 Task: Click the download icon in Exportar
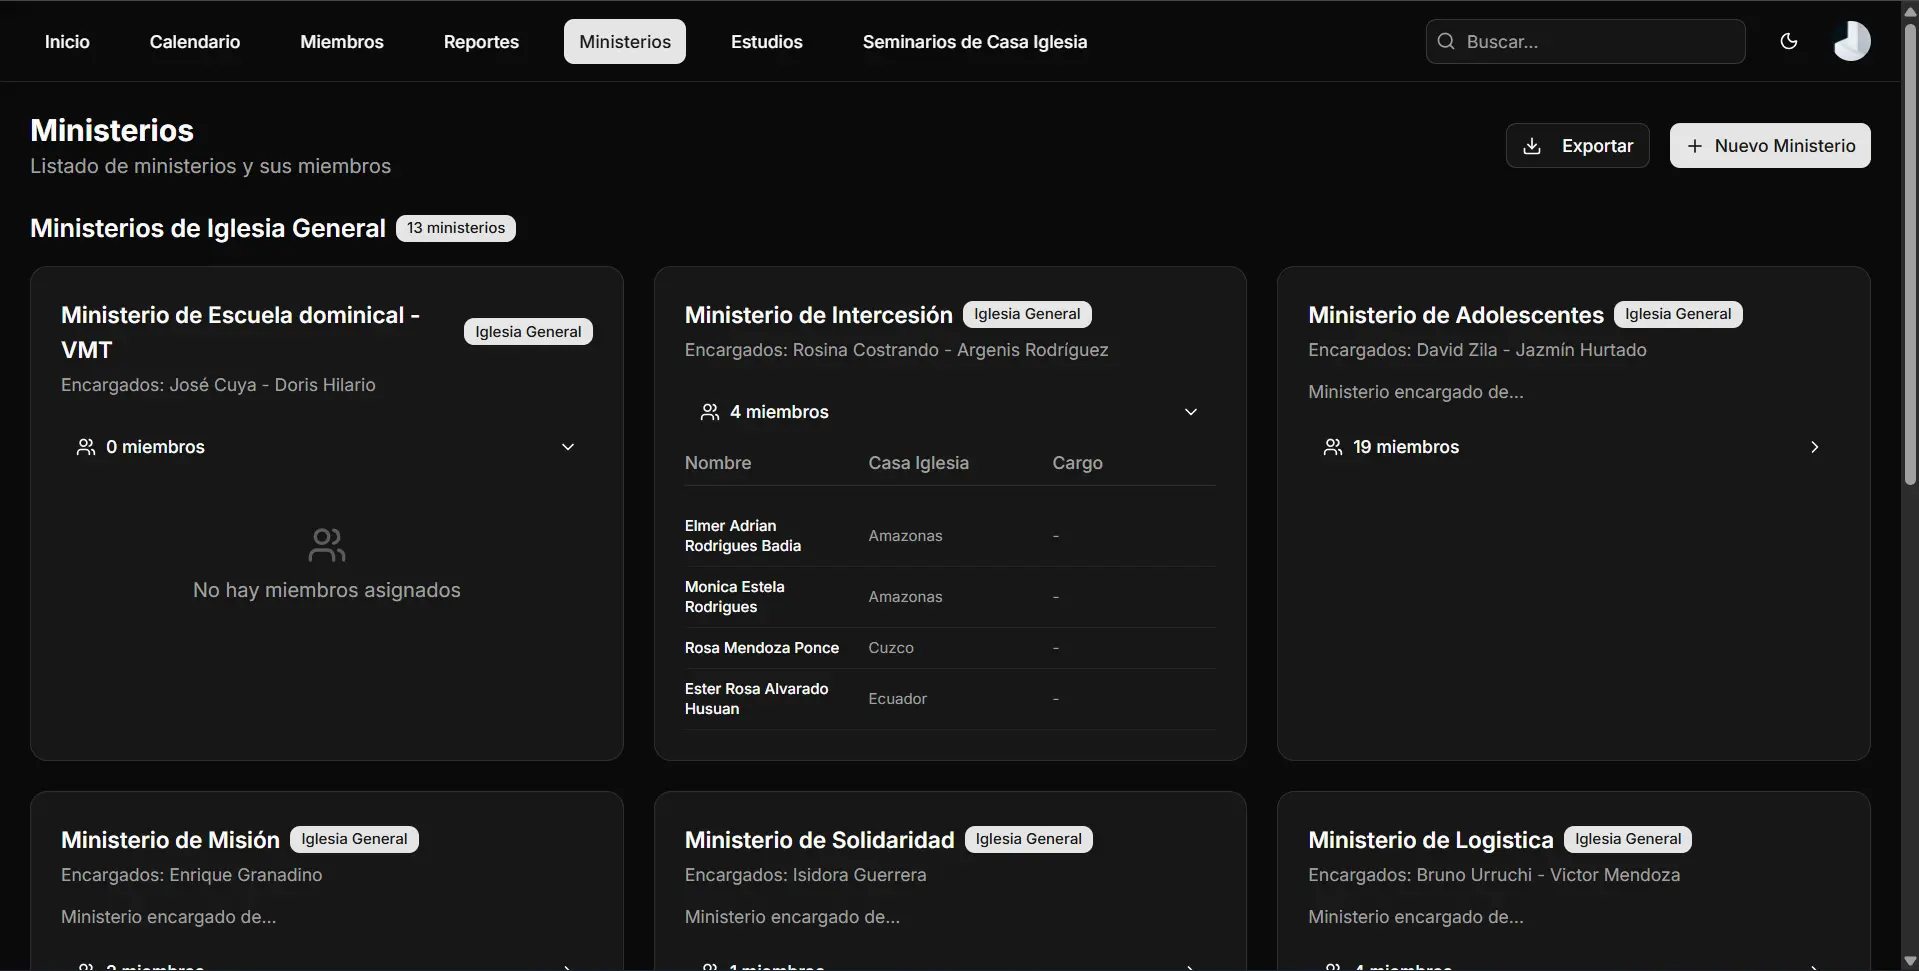[1531, 146]
